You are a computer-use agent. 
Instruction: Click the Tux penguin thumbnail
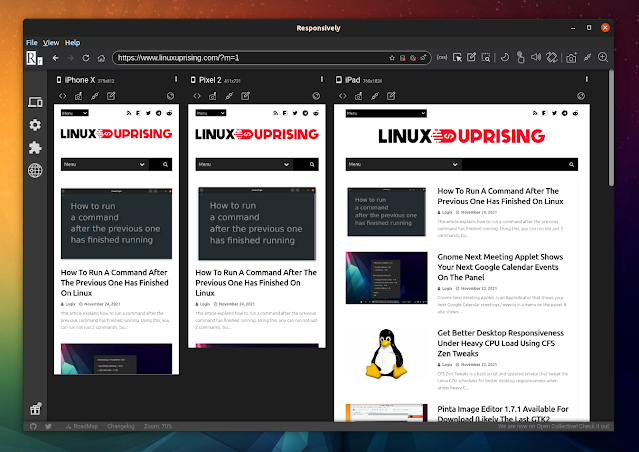click(x=386, y=353)
